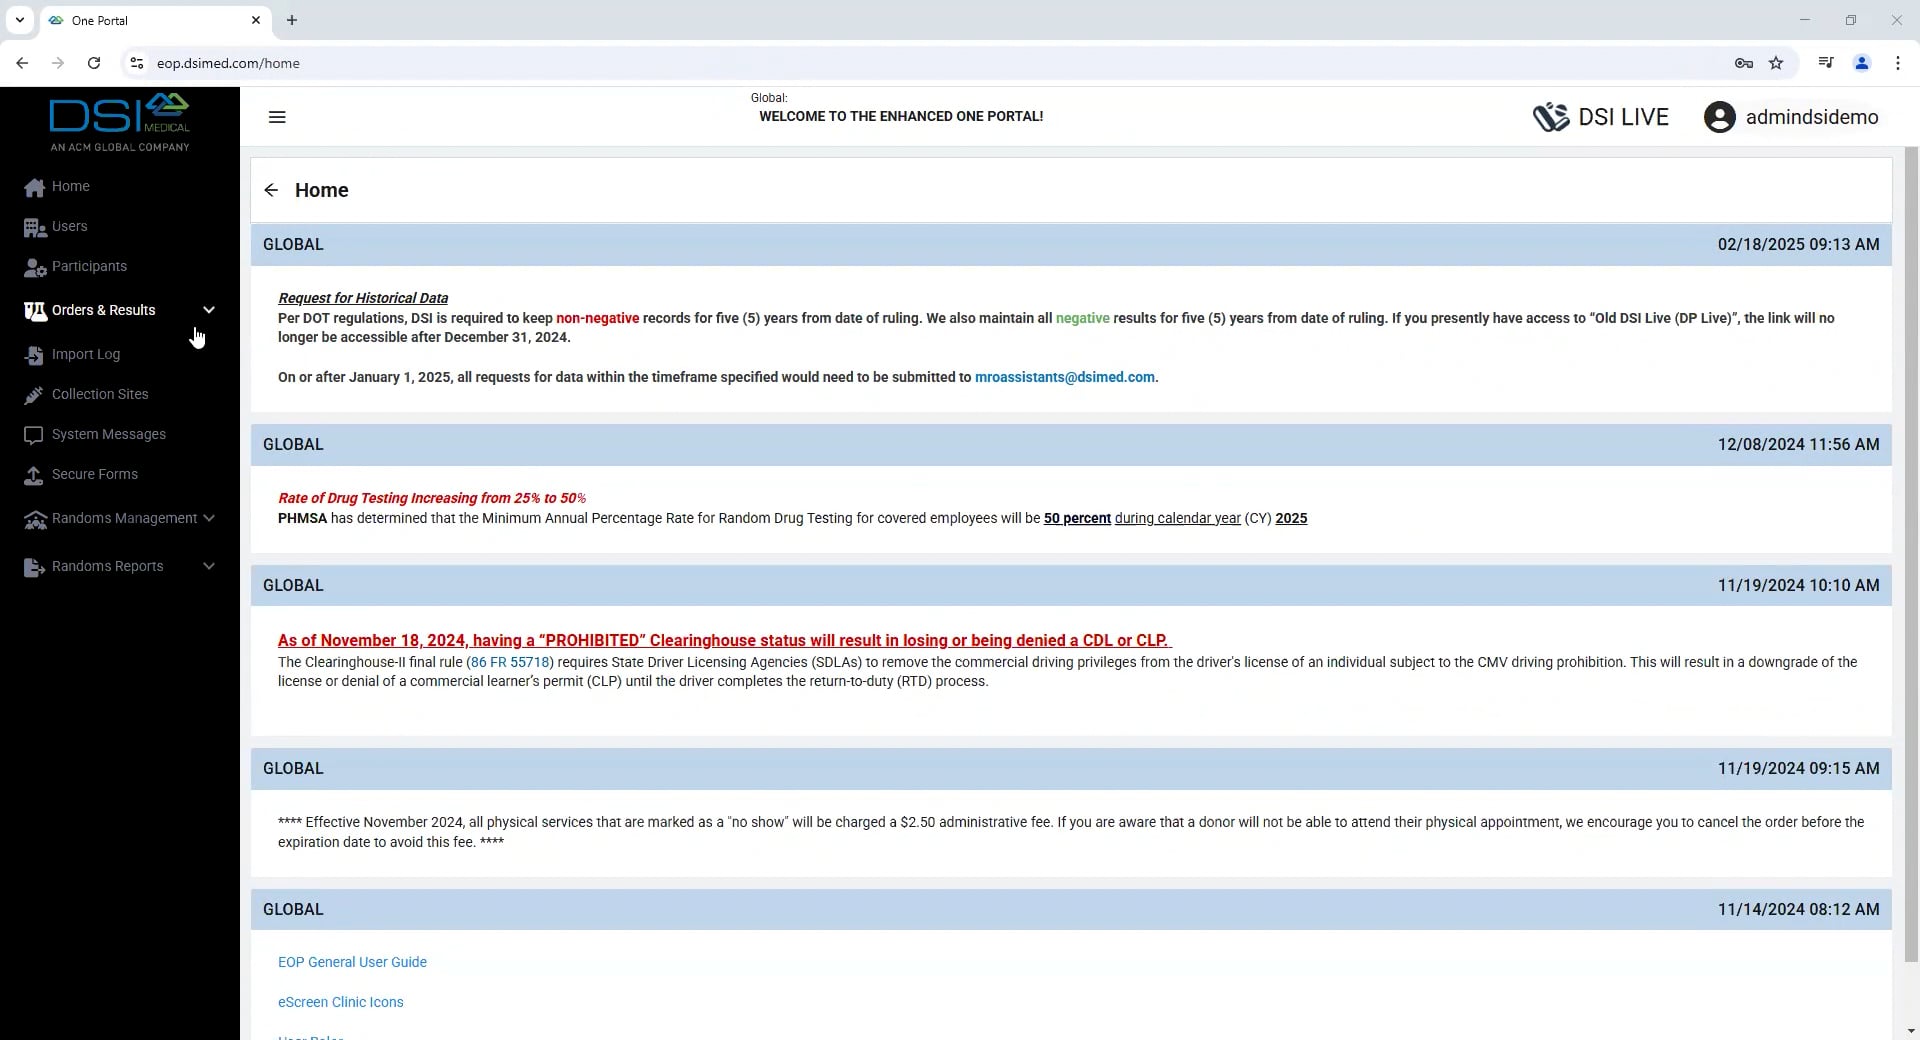Expand the Randoms Management chevron

tap(209, 518)
